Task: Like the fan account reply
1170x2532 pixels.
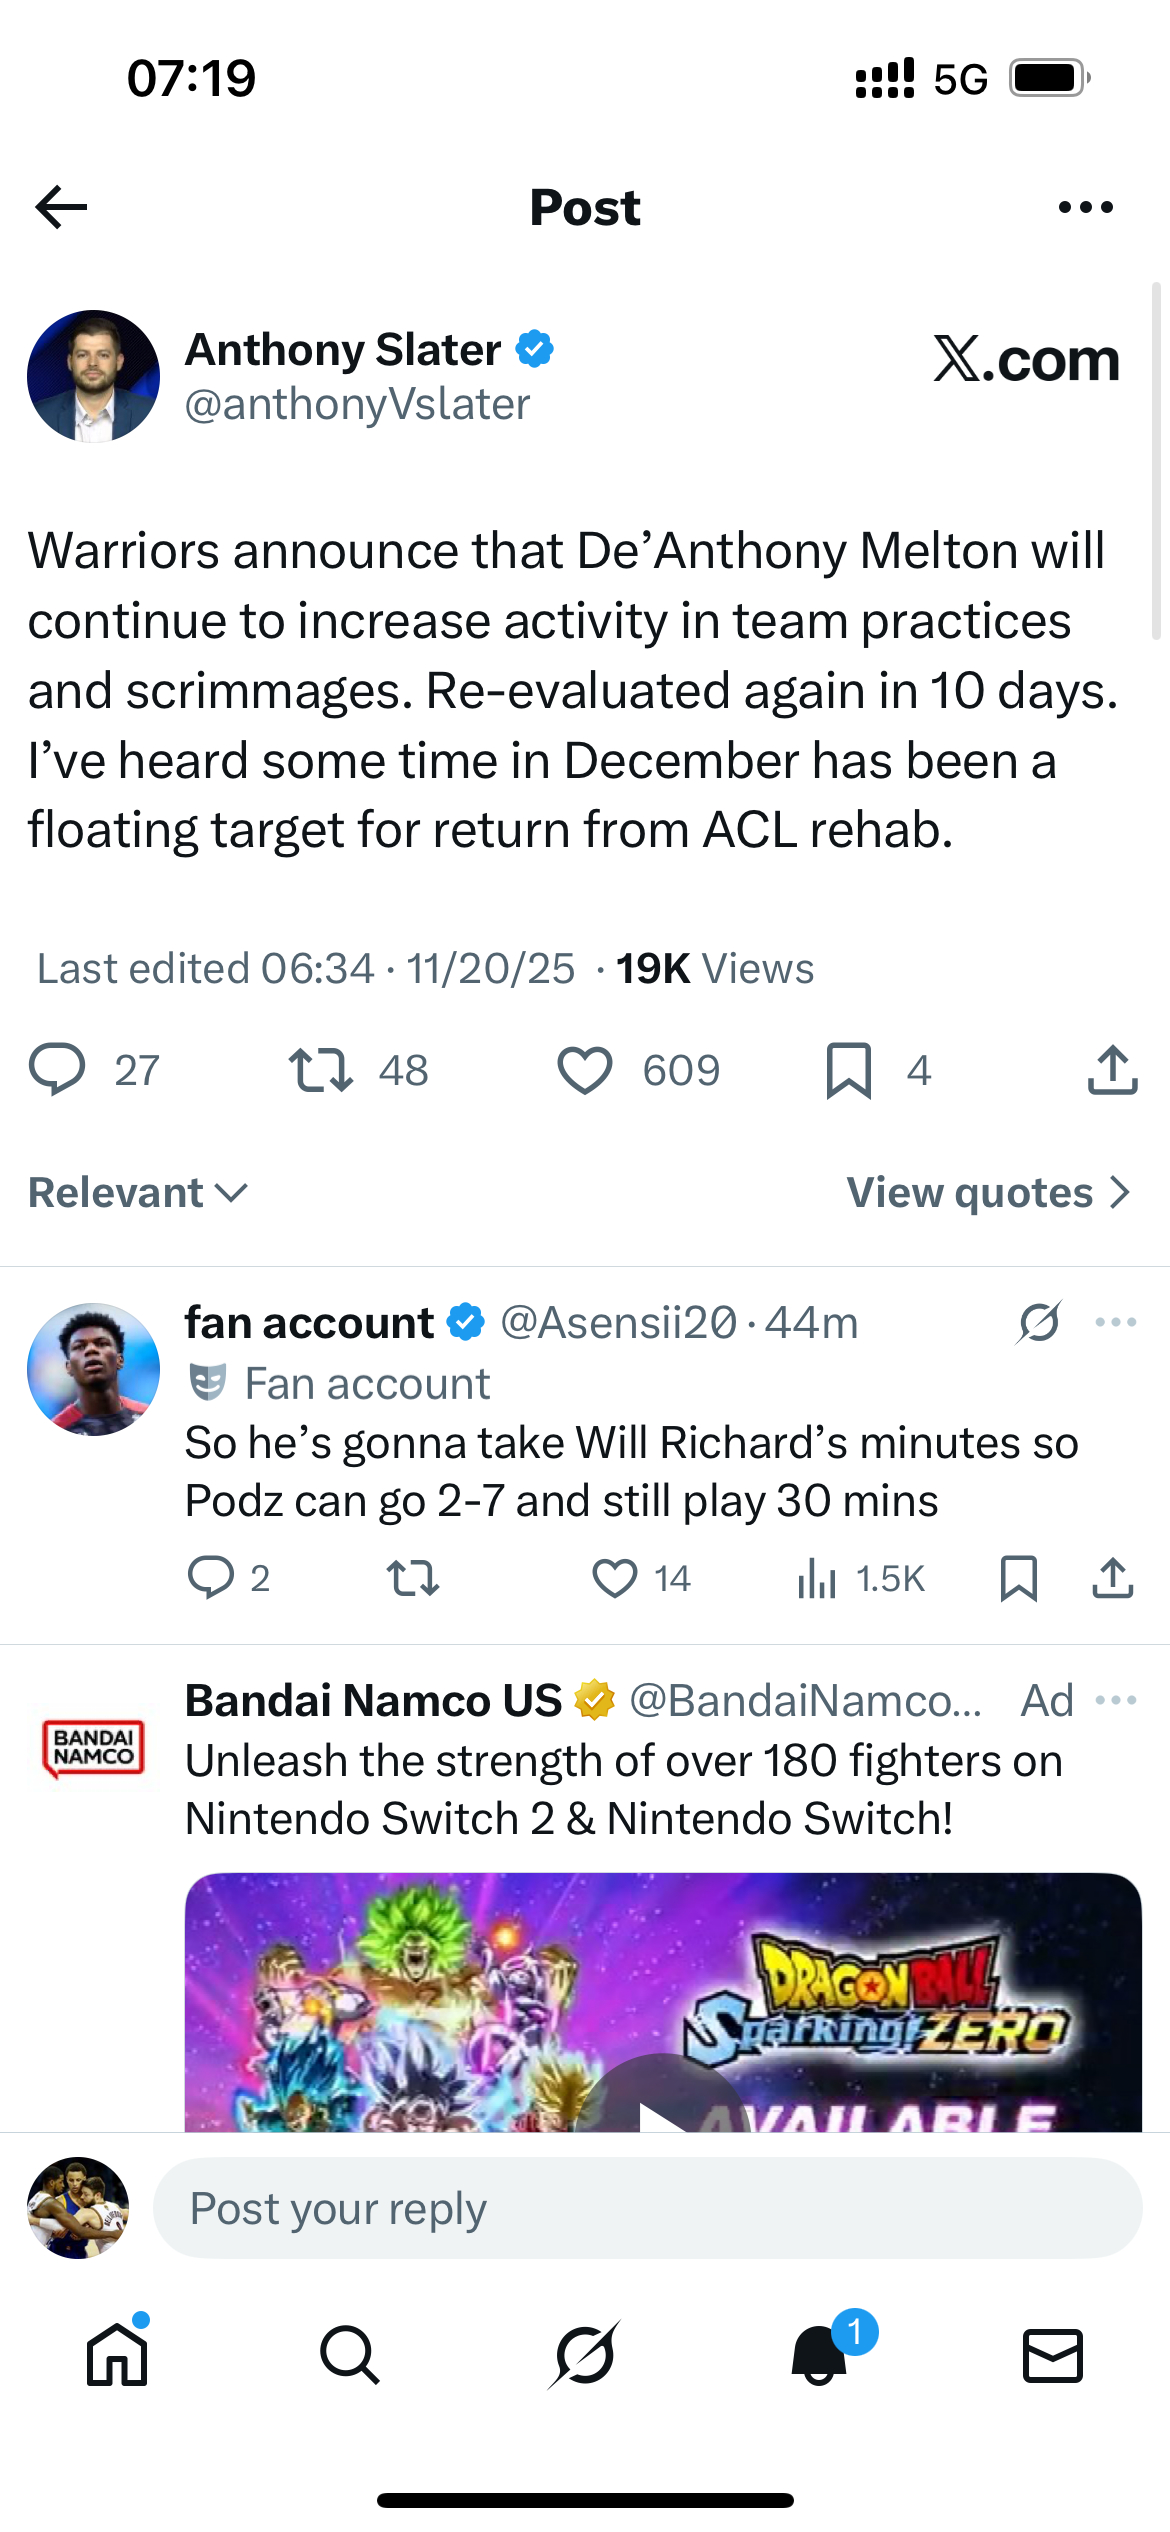Action: pos(615,1579)
